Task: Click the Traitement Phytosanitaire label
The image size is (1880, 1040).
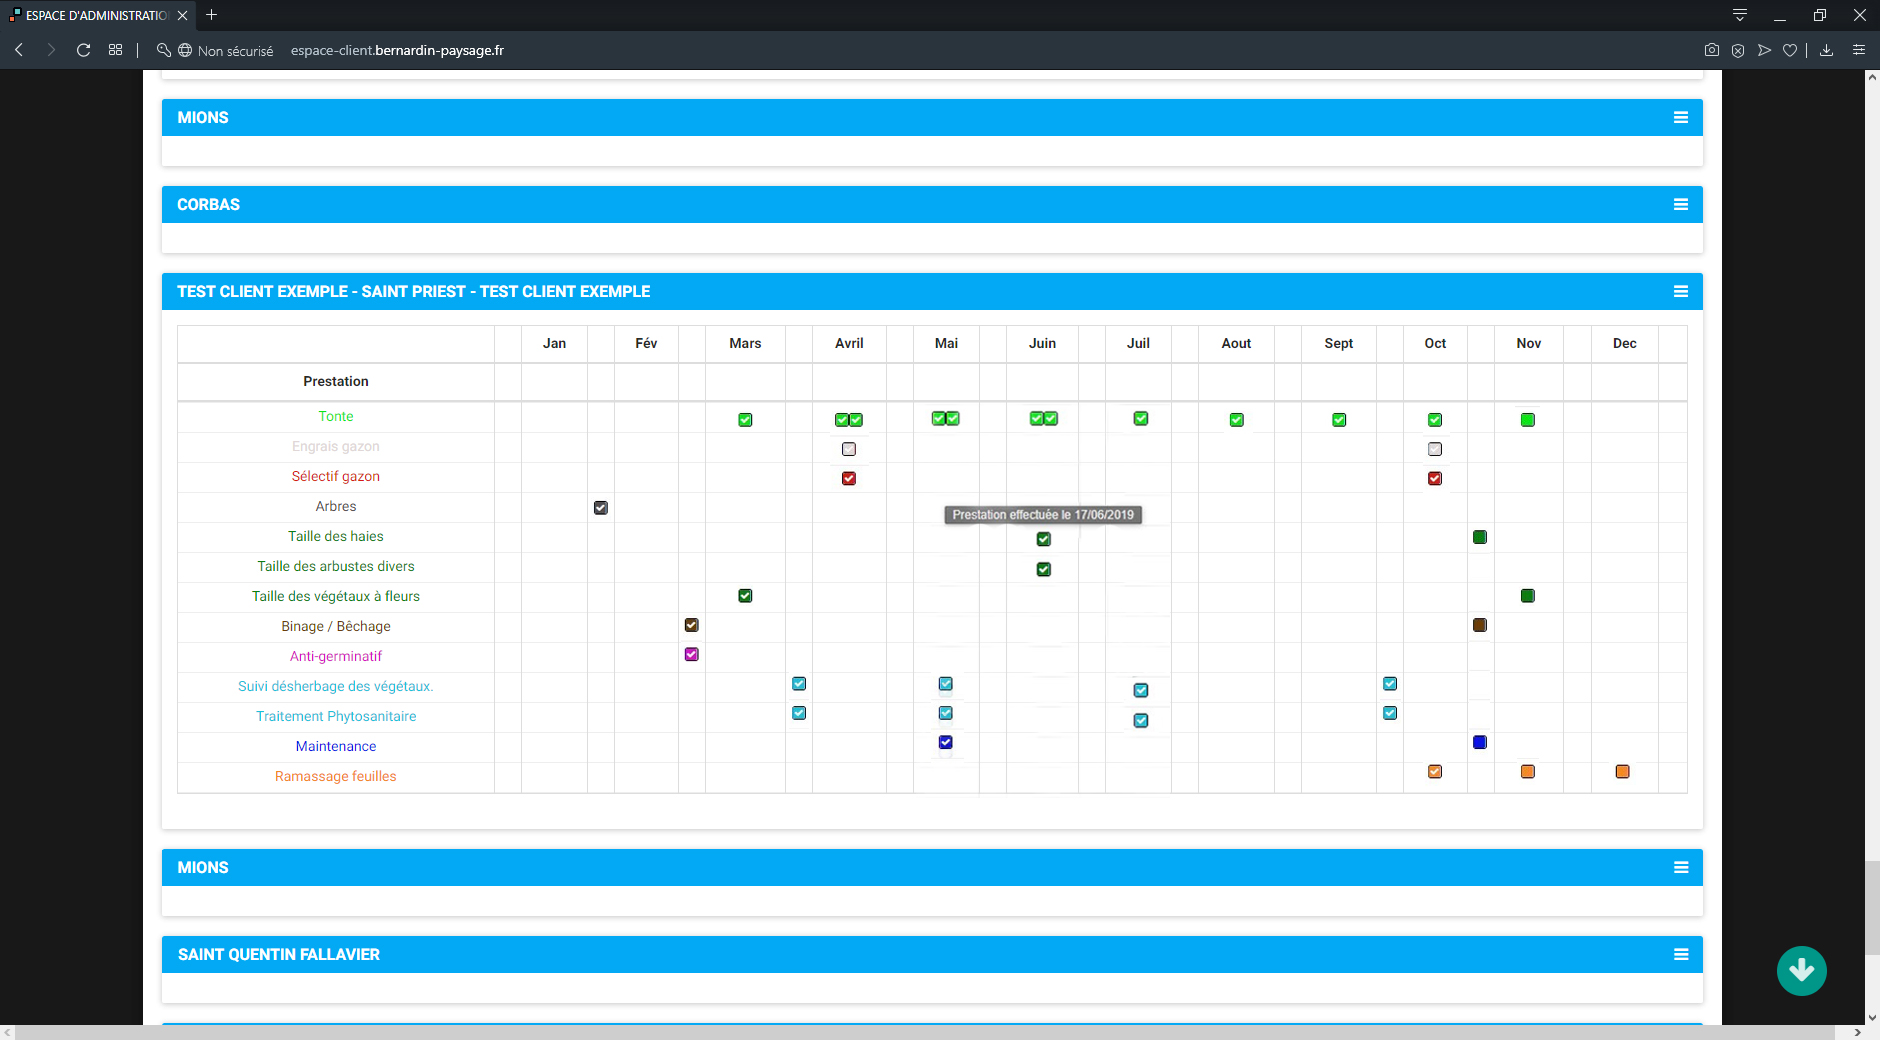Action: pyautogui.click(x=336, y=716)
